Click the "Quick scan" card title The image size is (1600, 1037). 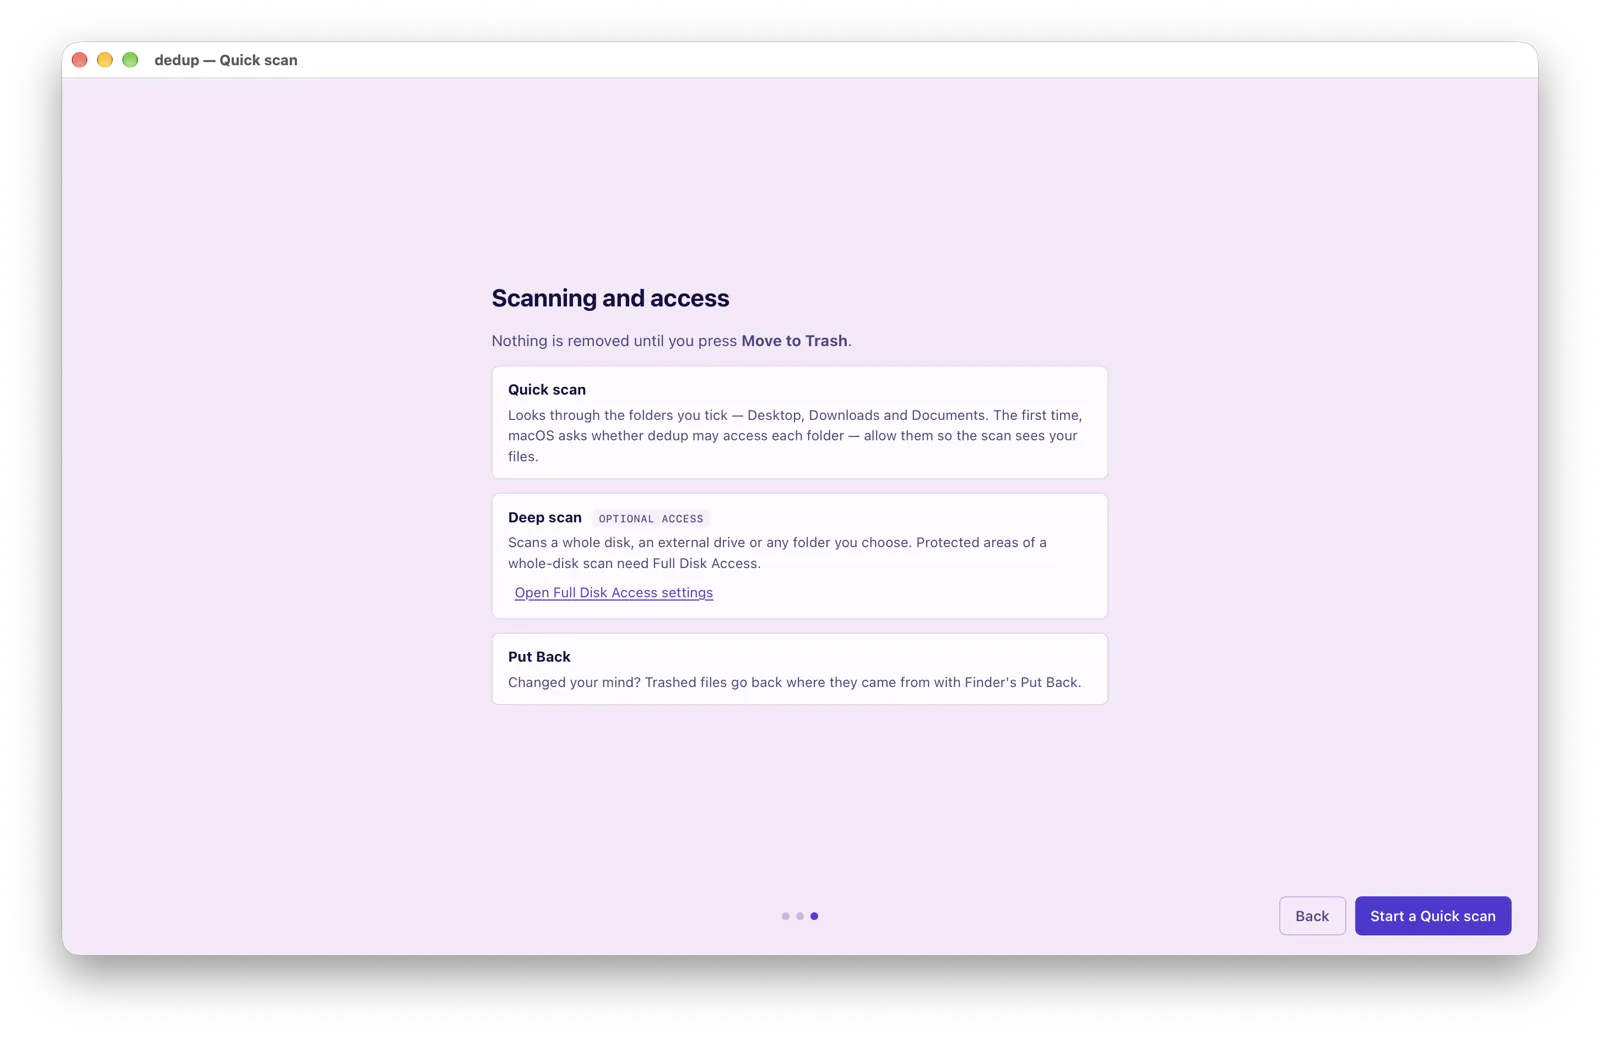547,389
